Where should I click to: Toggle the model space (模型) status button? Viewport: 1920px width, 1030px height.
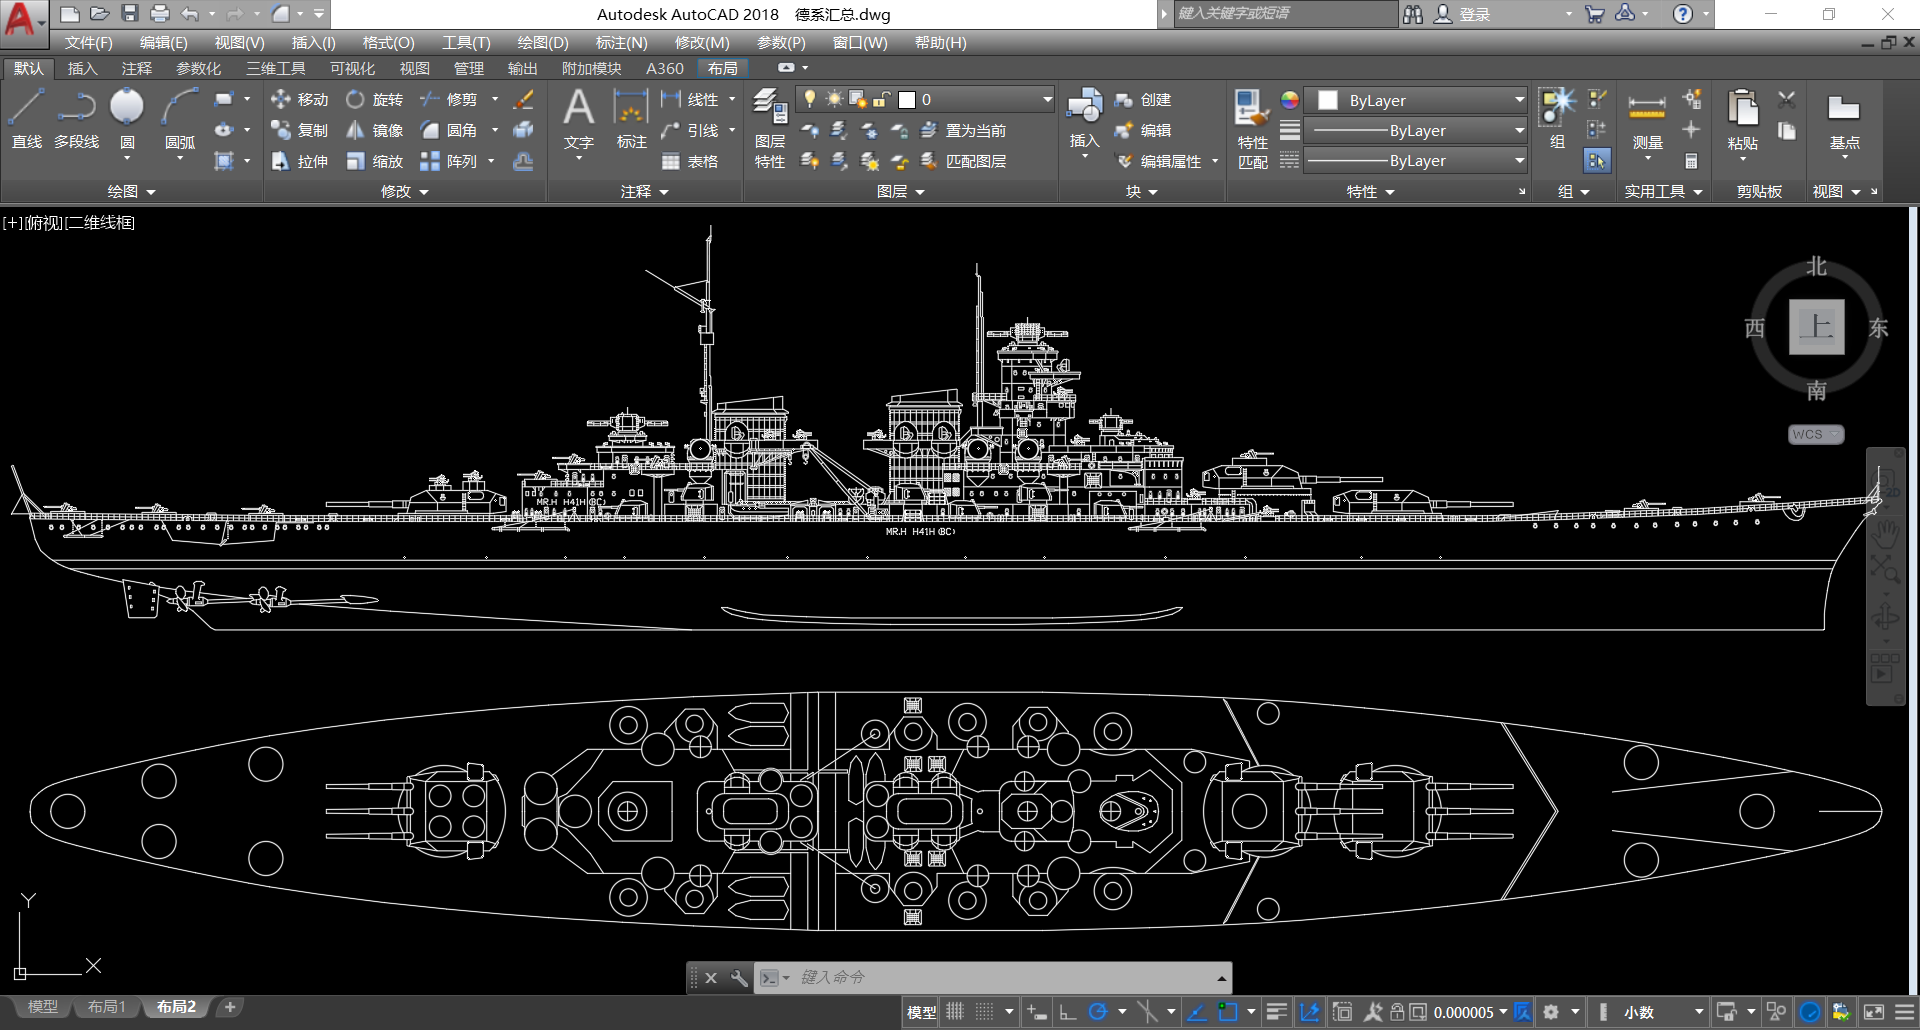tap(921, 1012)
